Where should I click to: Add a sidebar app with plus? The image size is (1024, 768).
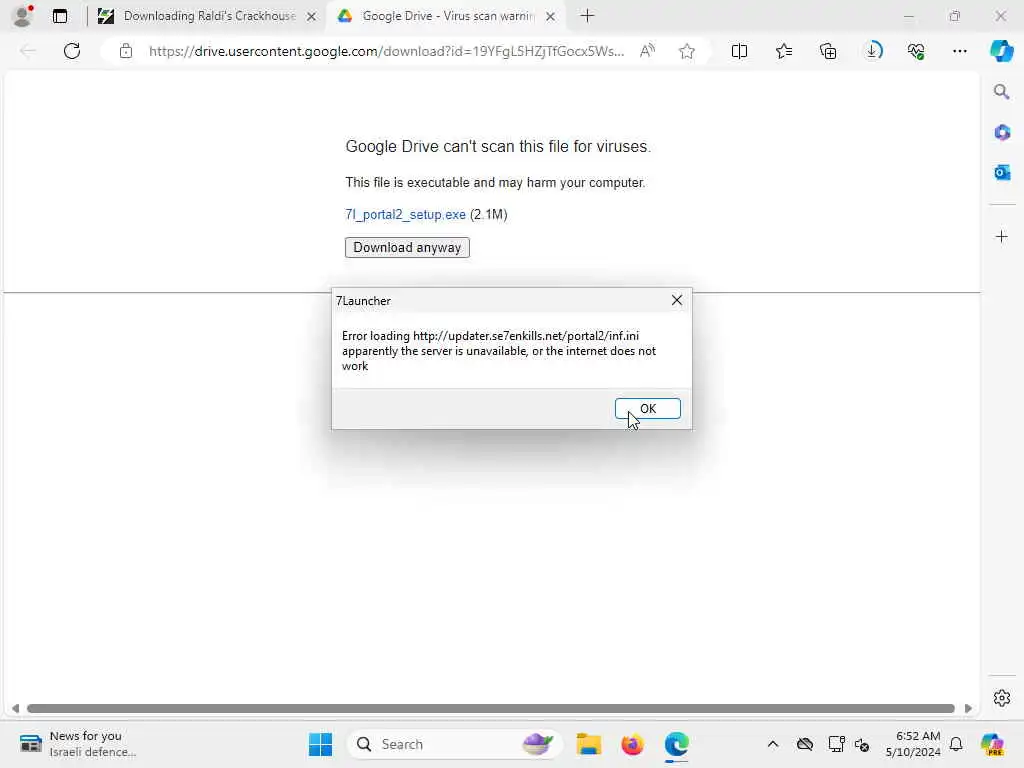coord(1002,236)
